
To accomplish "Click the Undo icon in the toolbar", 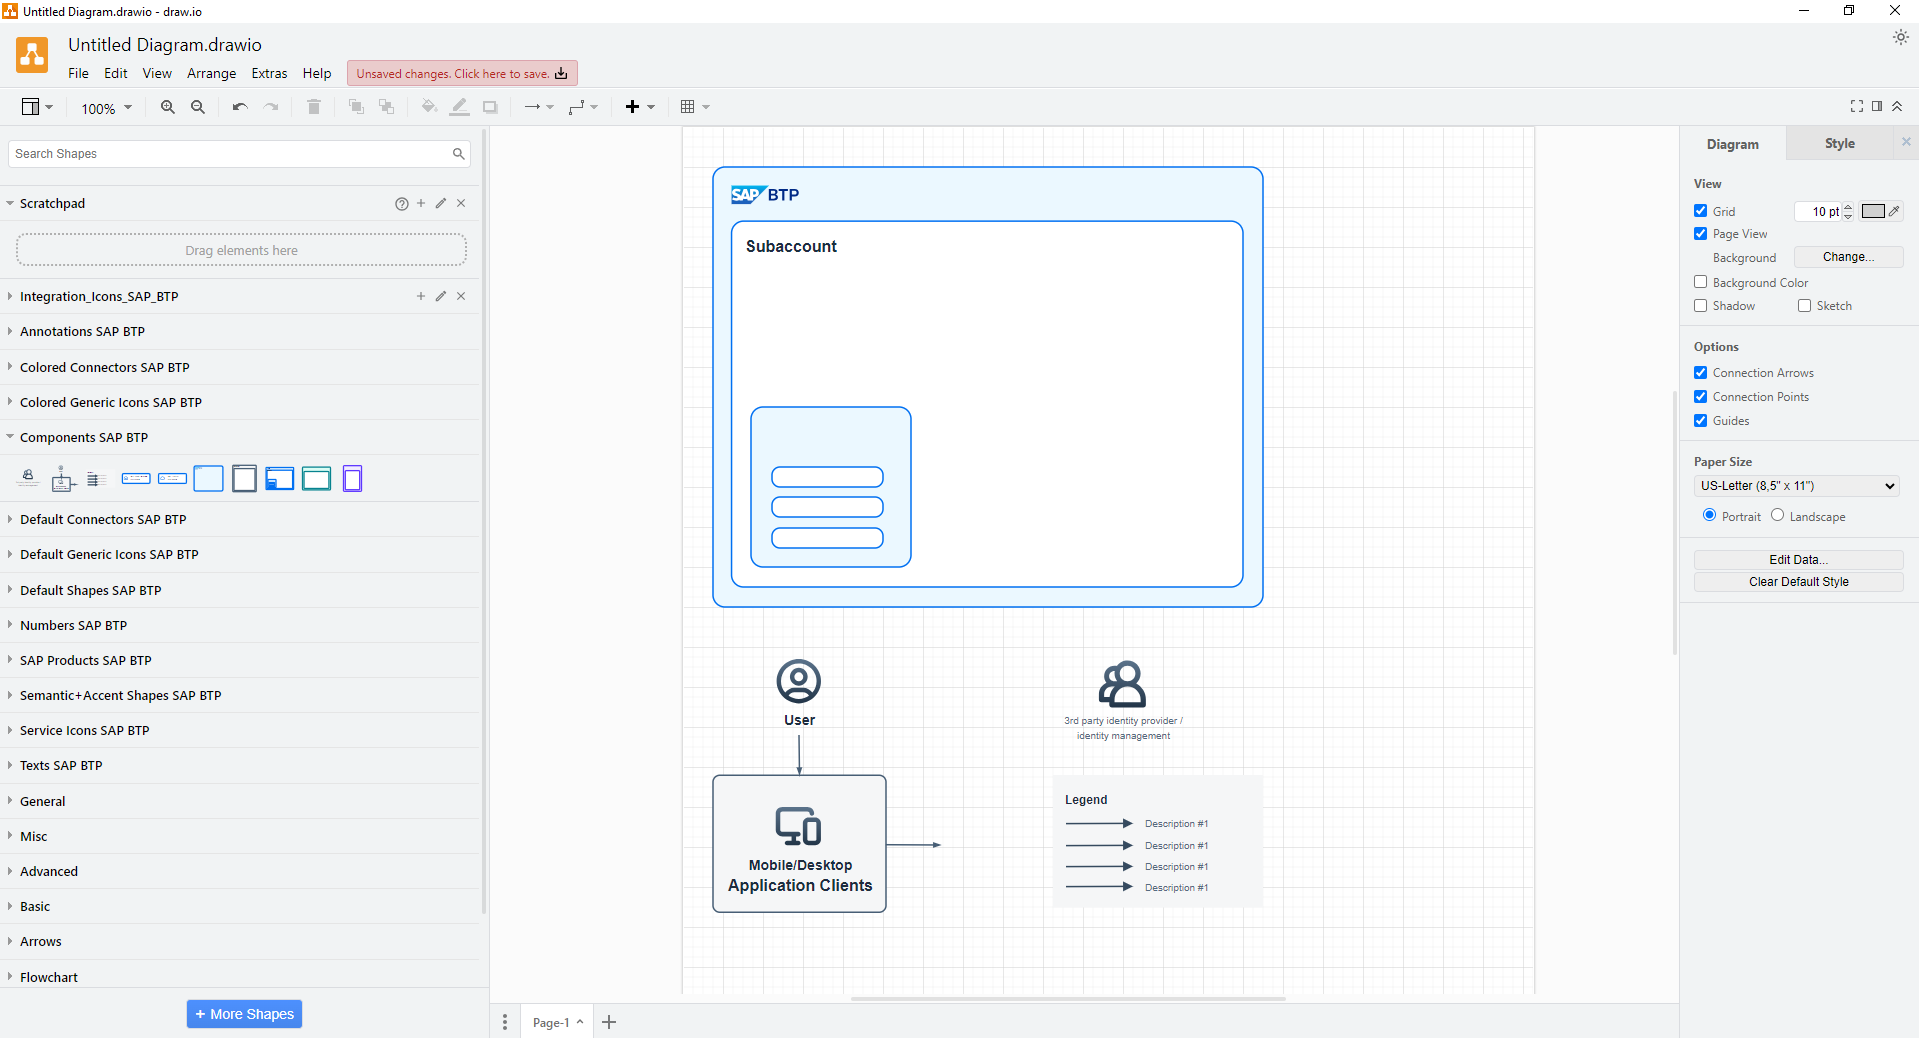I will (x=239, y=107).
